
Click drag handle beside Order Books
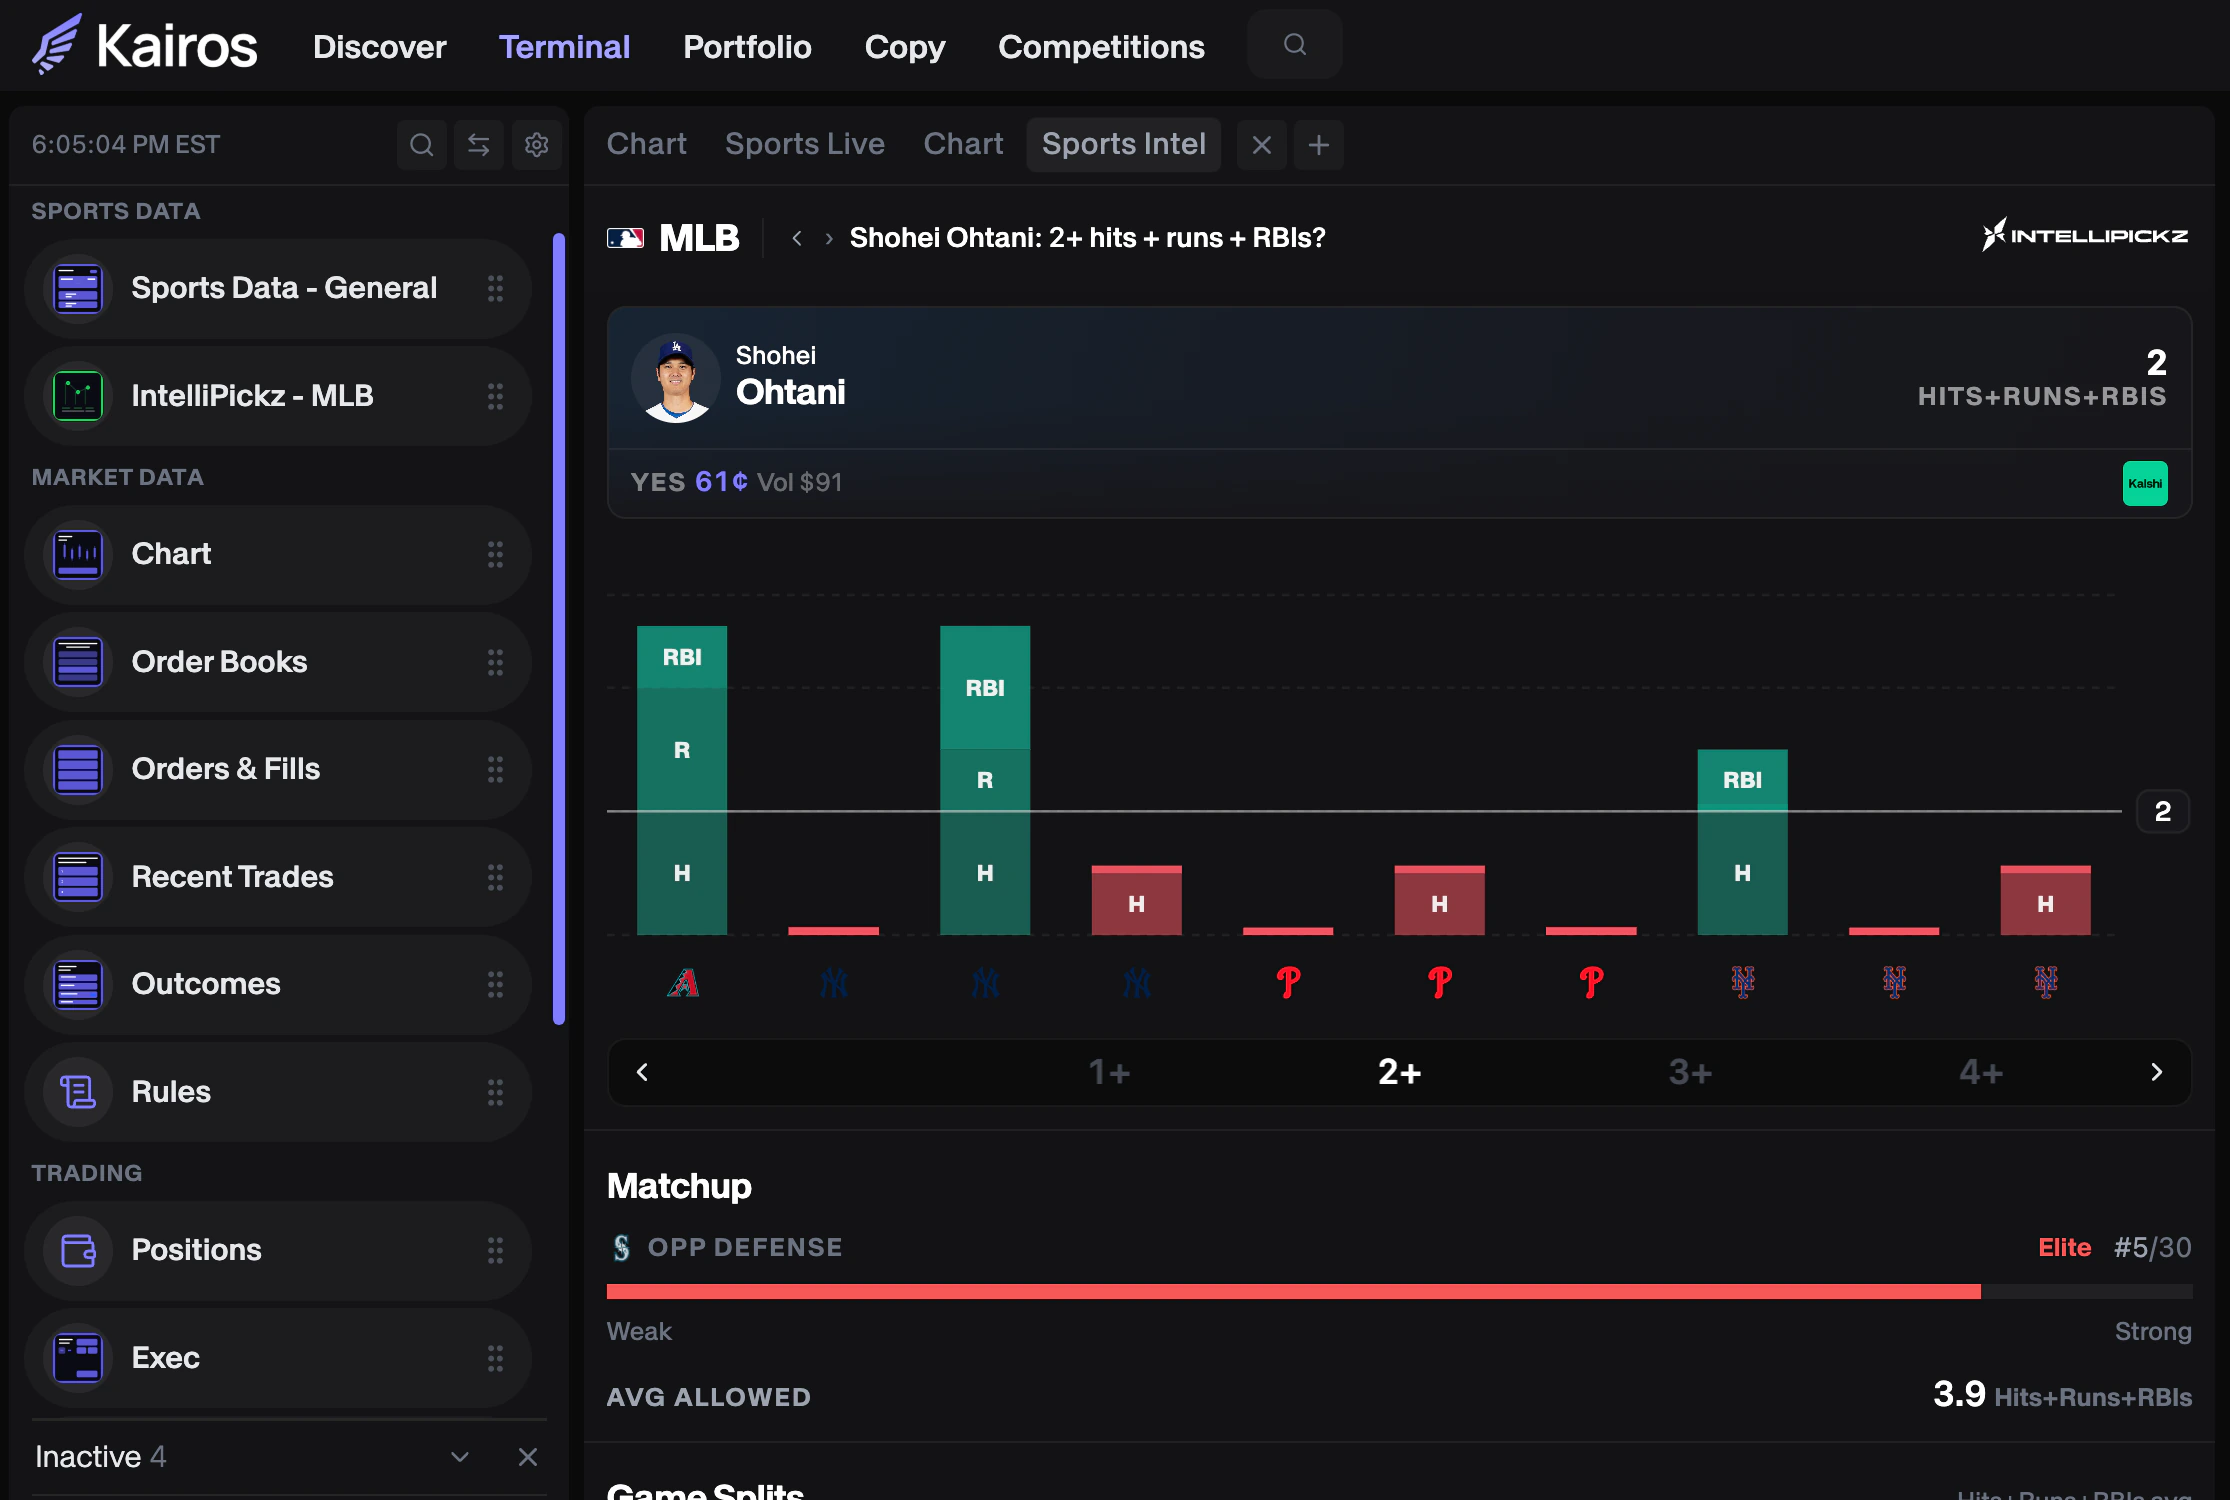click(495, 662)
